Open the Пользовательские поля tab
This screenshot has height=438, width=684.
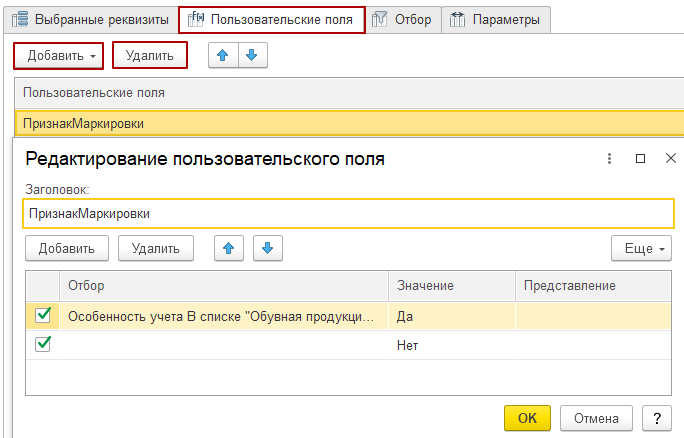click(x=272, y=20)
